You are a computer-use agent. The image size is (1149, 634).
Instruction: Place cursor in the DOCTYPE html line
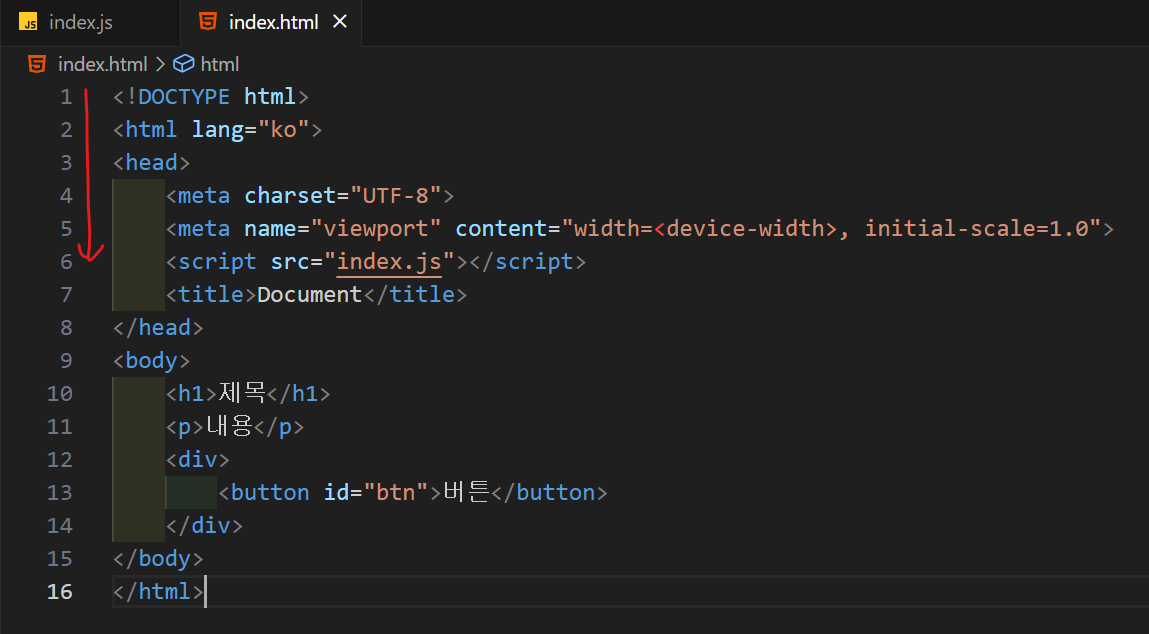click(x=211, y=97)
